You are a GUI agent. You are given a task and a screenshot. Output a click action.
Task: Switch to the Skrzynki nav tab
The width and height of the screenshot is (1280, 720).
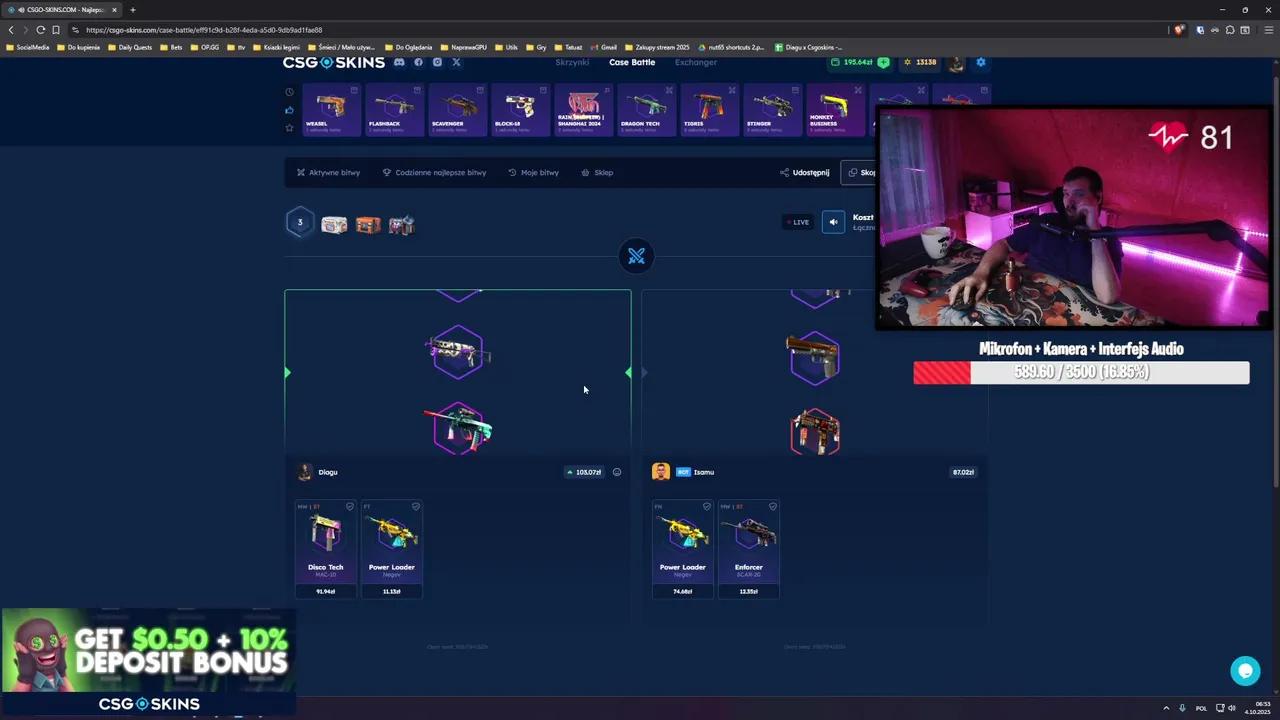[x=572, y=62]
